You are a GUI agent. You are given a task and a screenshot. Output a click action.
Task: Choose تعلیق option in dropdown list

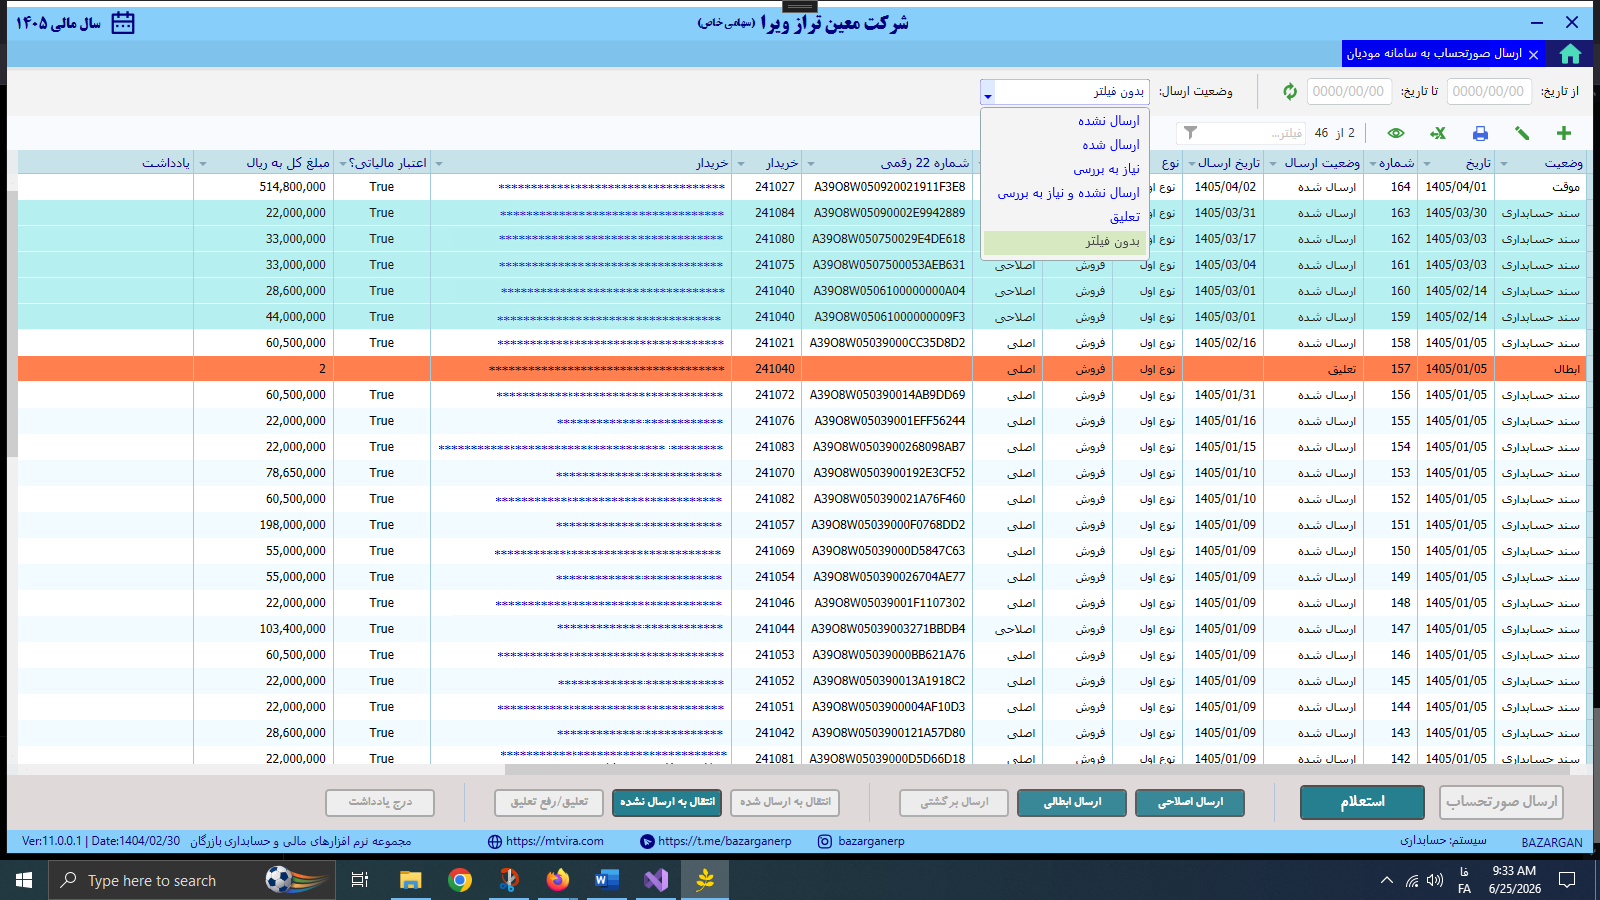1124,217
